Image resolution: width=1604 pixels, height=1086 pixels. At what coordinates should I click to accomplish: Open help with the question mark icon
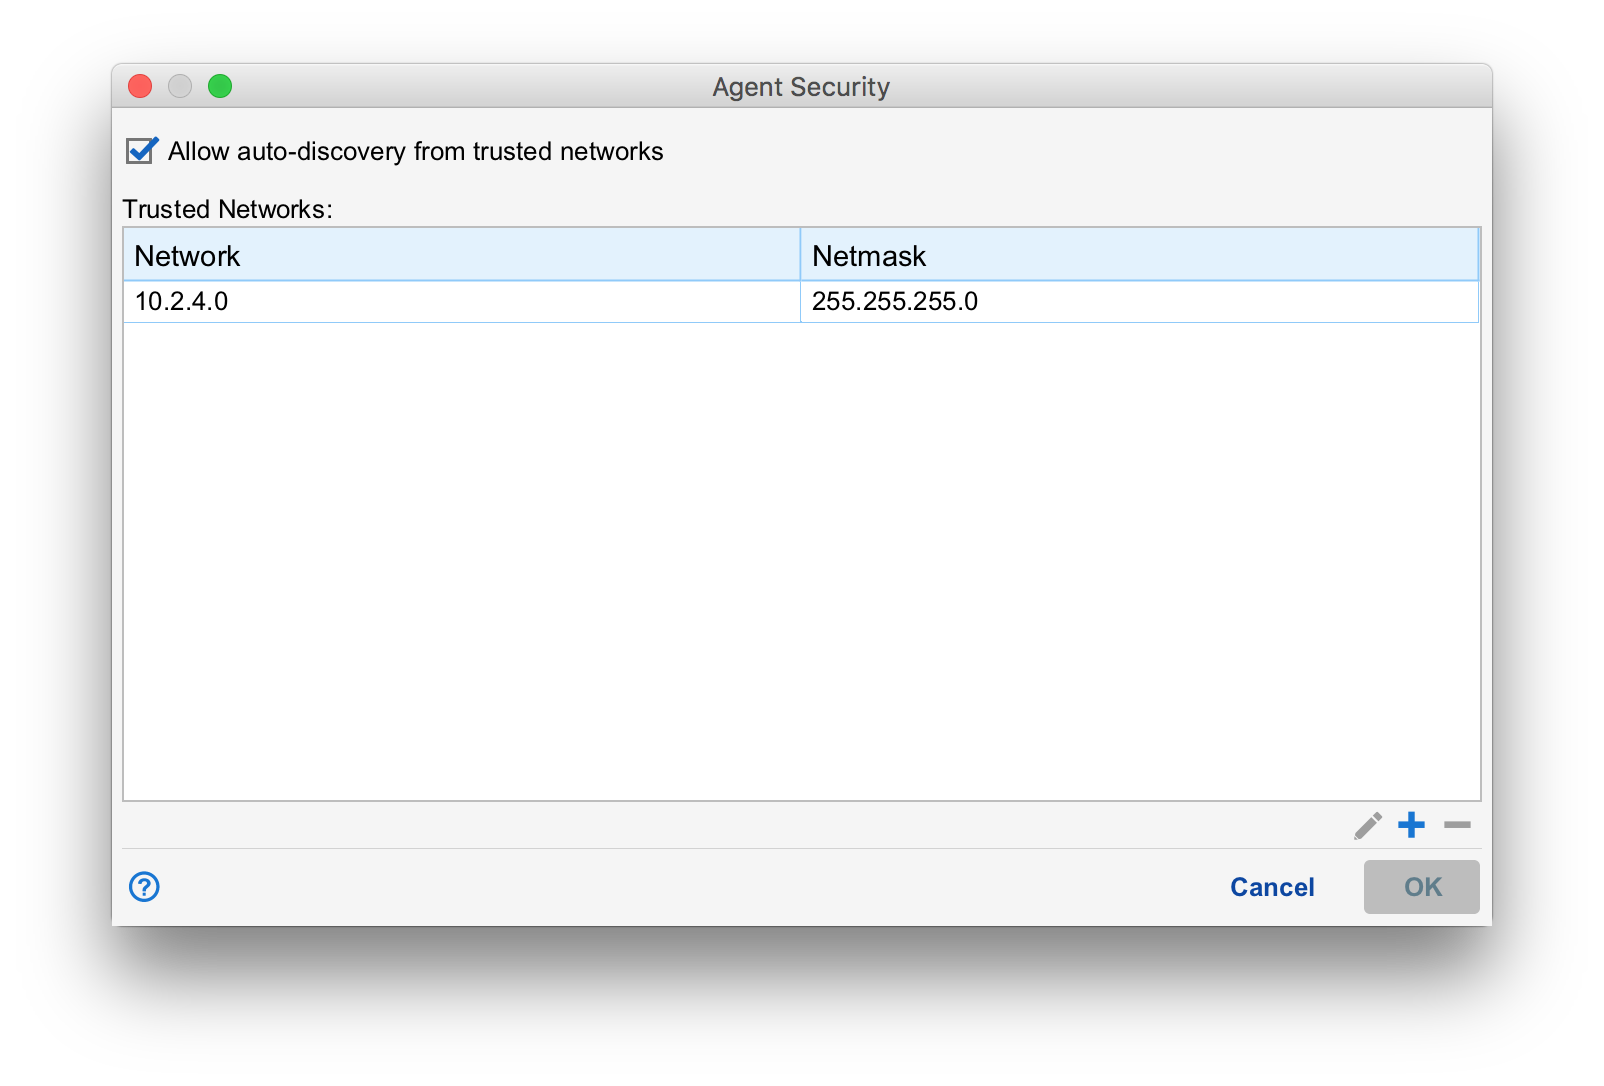point(144,887)
